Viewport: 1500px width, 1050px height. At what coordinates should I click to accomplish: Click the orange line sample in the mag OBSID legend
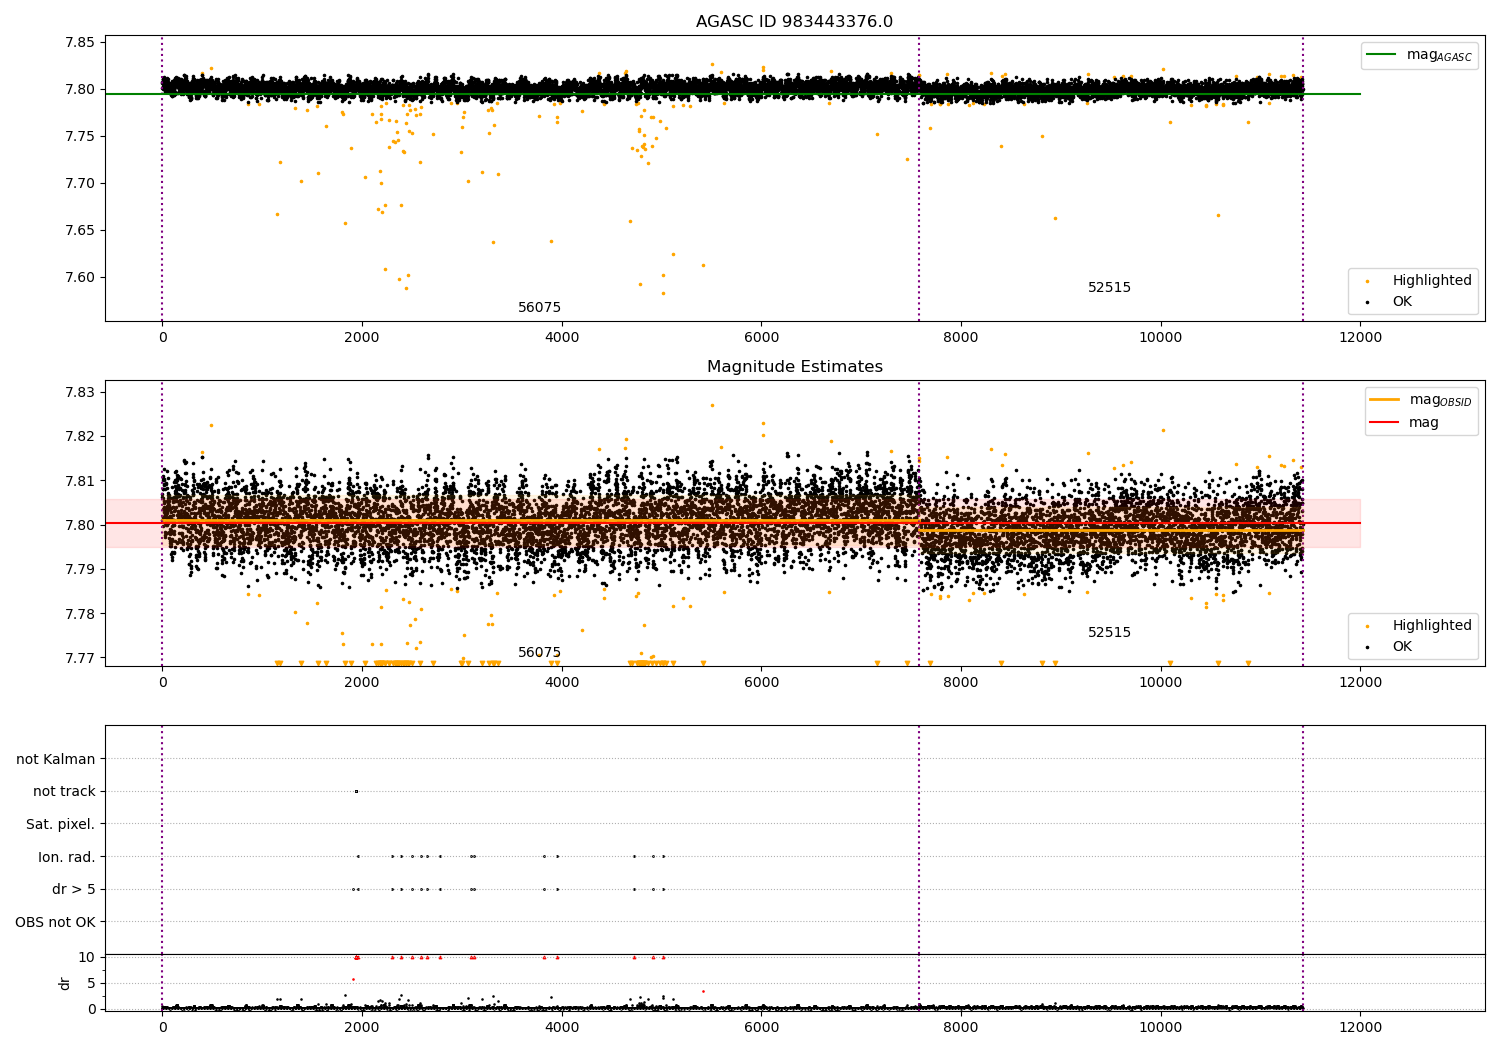click(x=1385, y=400)
